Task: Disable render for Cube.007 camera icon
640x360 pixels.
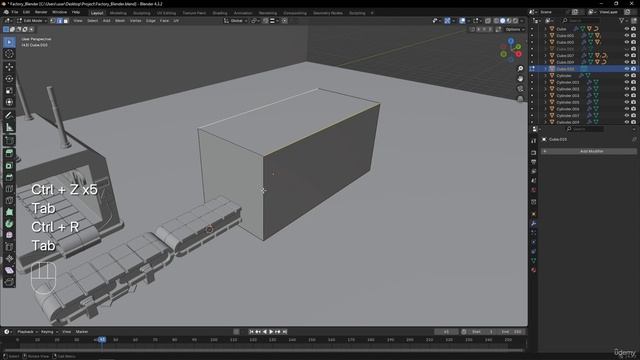Action: 633,56
